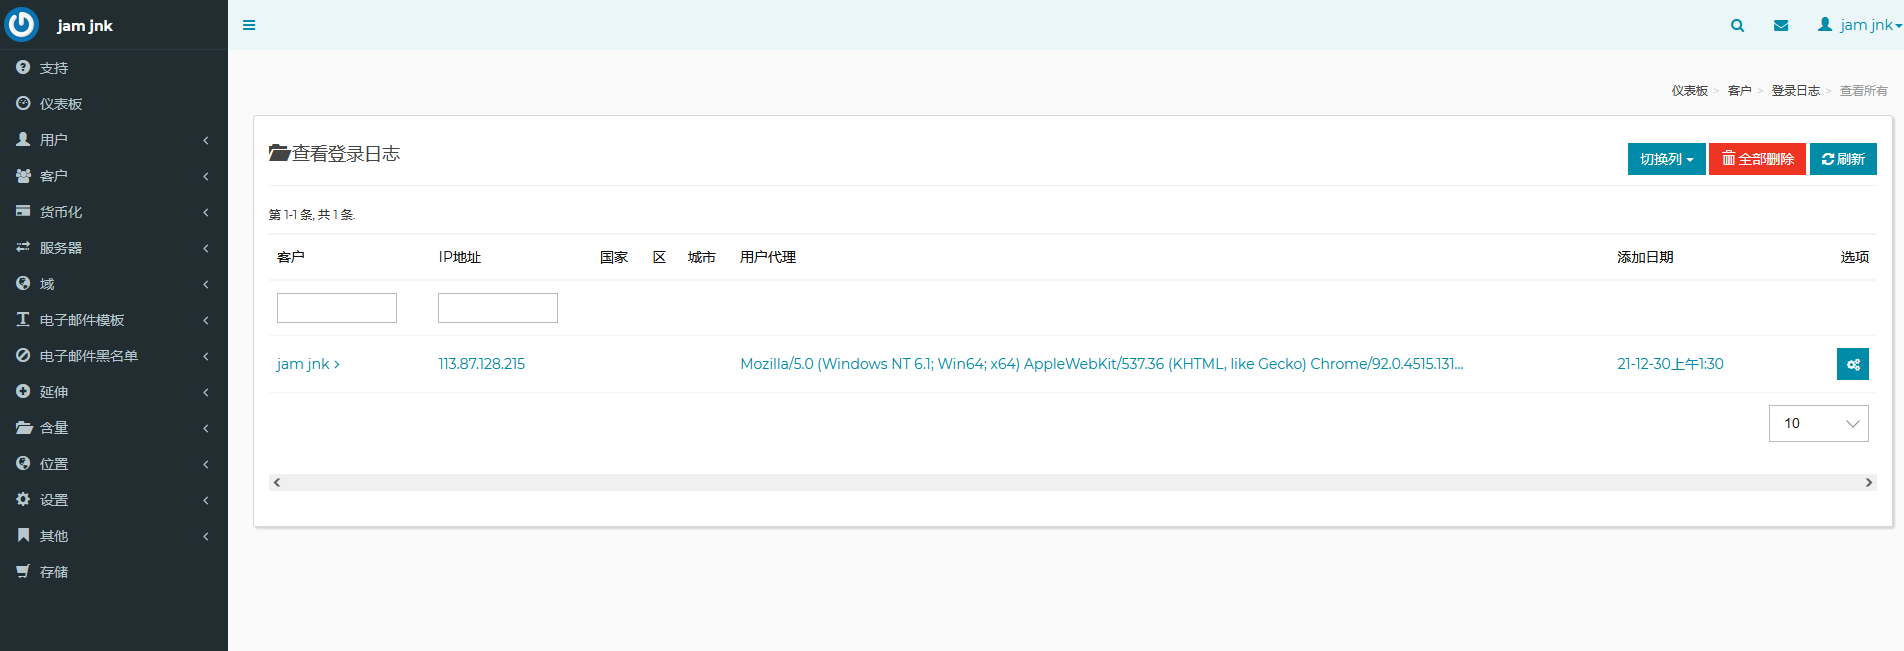Open the jam jnk user account menu
The image size is (1904, 651).
click(x=1860, y=25)
